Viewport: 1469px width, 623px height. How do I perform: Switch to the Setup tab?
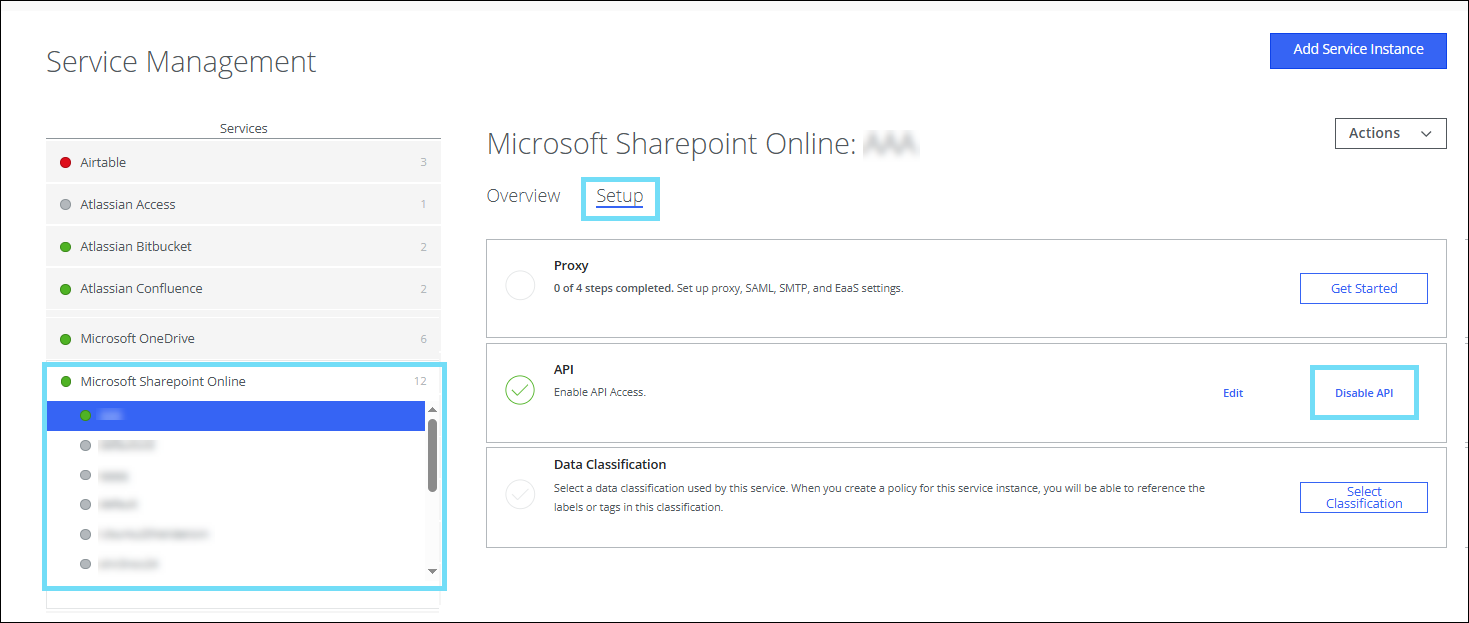[619, 196]
